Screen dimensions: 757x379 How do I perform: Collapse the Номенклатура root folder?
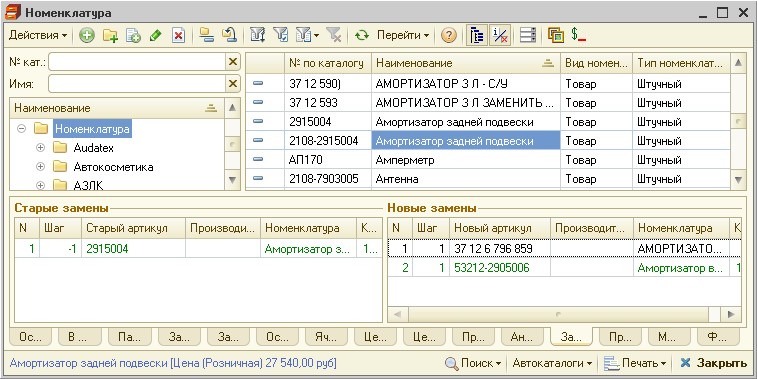[x=21, y=129]
